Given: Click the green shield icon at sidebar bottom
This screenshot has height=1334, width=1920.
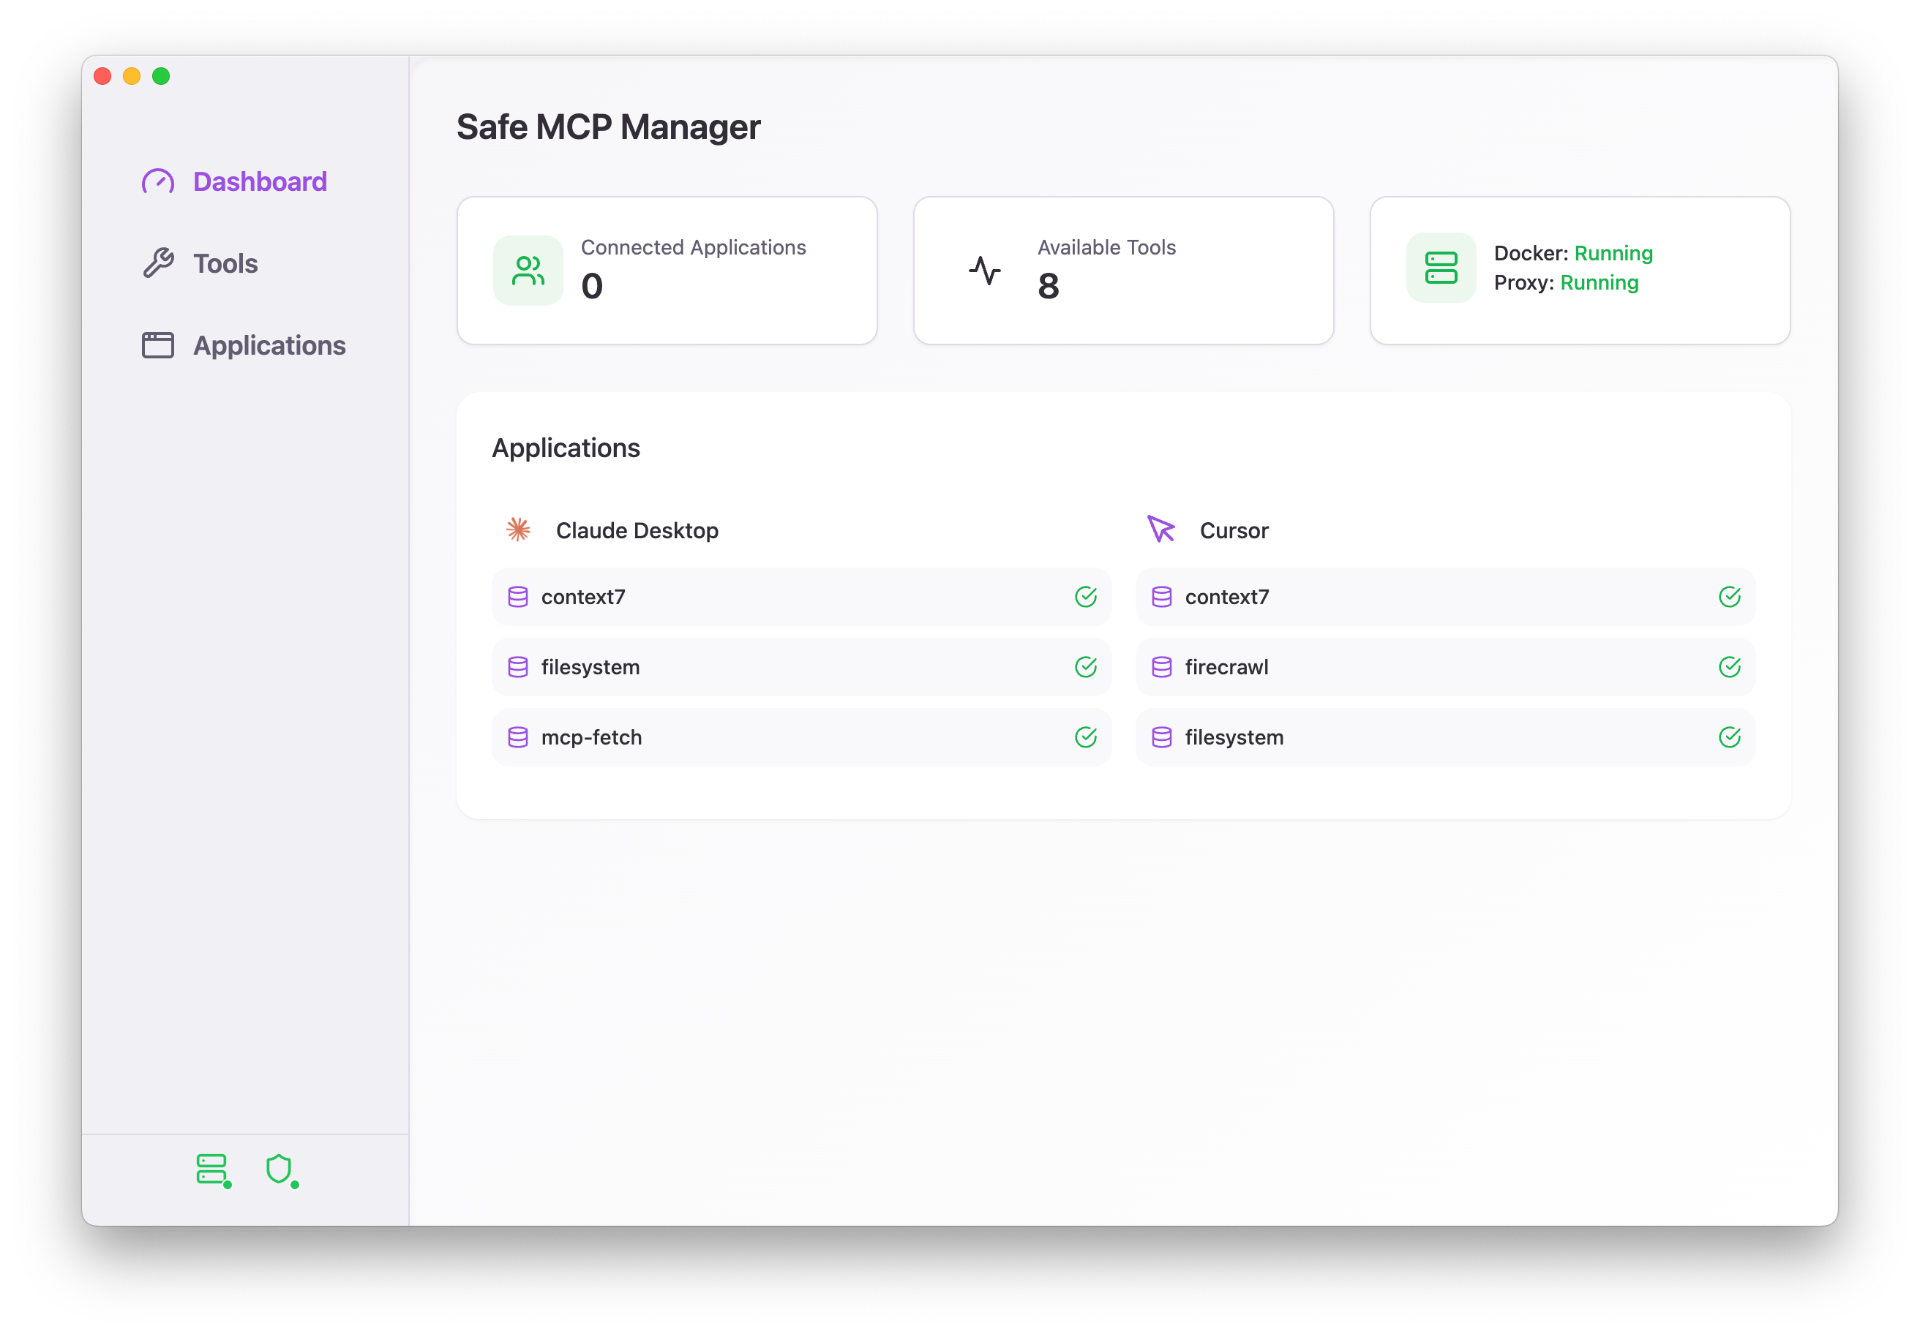Looking at the screenshot, I should pos(281,1170).
